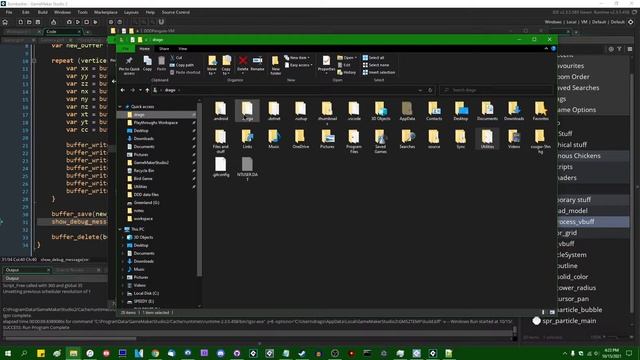Click Pin to Quick access in ribbon
This screenshot has width=640, height=360.
click(129, 65)
